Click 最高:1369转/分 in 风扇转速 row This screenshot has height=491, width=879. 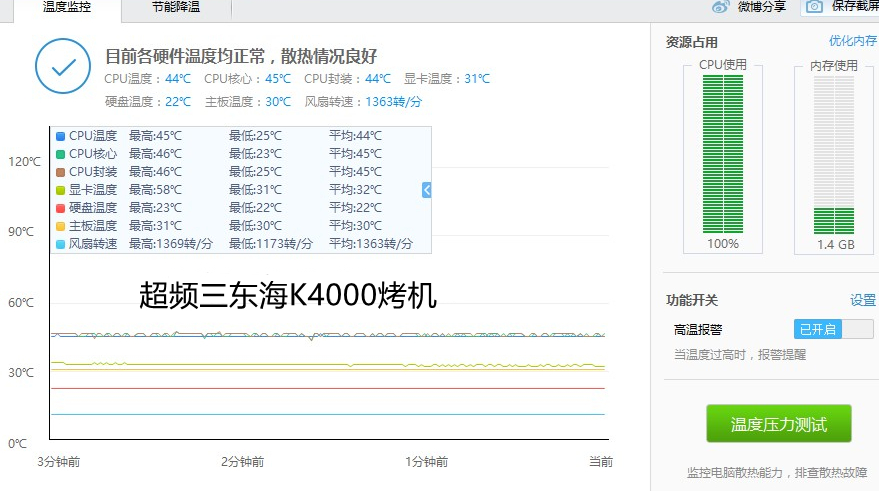tap(171, 244)
